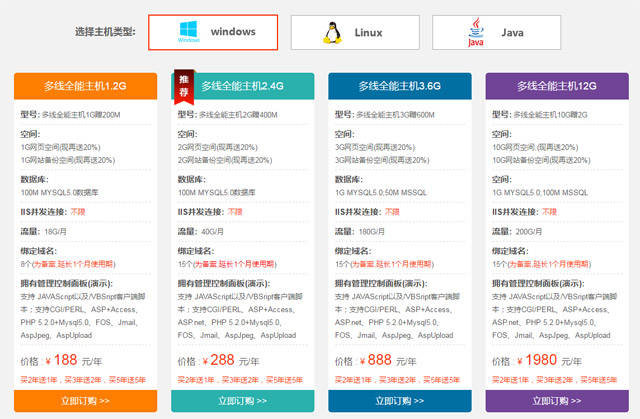Click the purple 立即订购 button for 12G
640x419 pixels.
[557, 401]
